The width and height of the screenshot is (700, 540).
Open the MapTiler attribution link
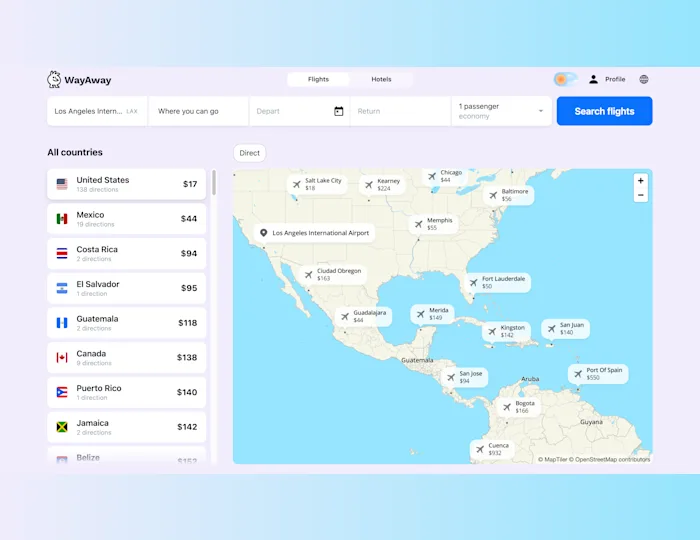tap(552, 459)
